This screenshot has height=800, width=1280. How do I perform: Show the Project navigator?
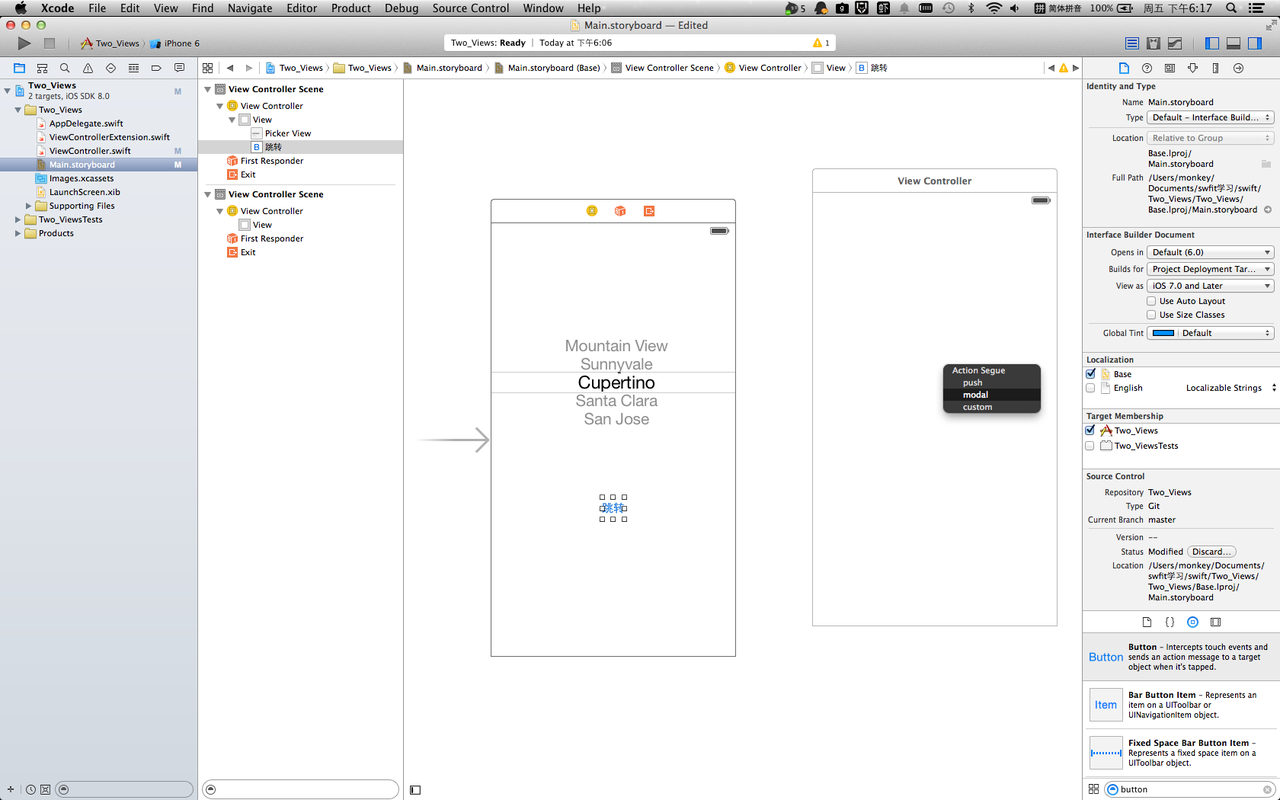click(x=19, y=68)
